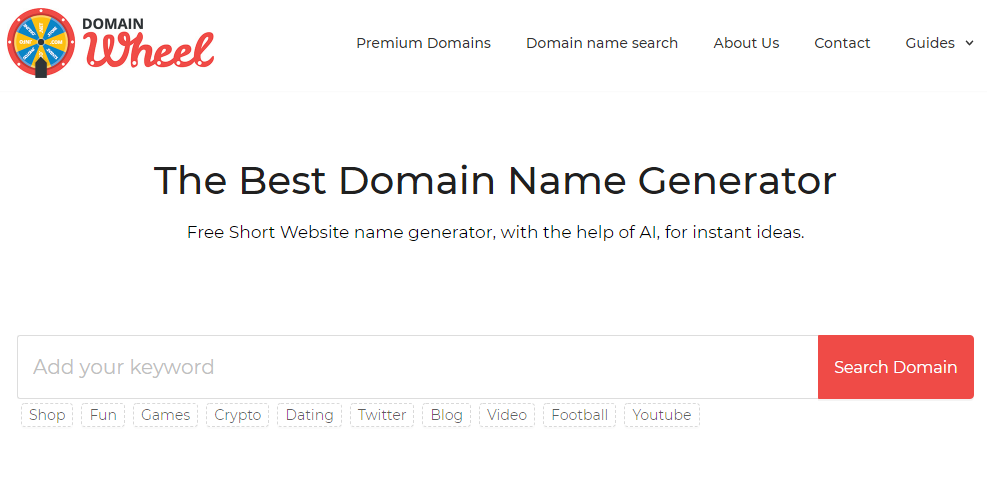Click the Domain Wheel spinning wheel logo icon

pyautogui.click(x=41, y=43)
